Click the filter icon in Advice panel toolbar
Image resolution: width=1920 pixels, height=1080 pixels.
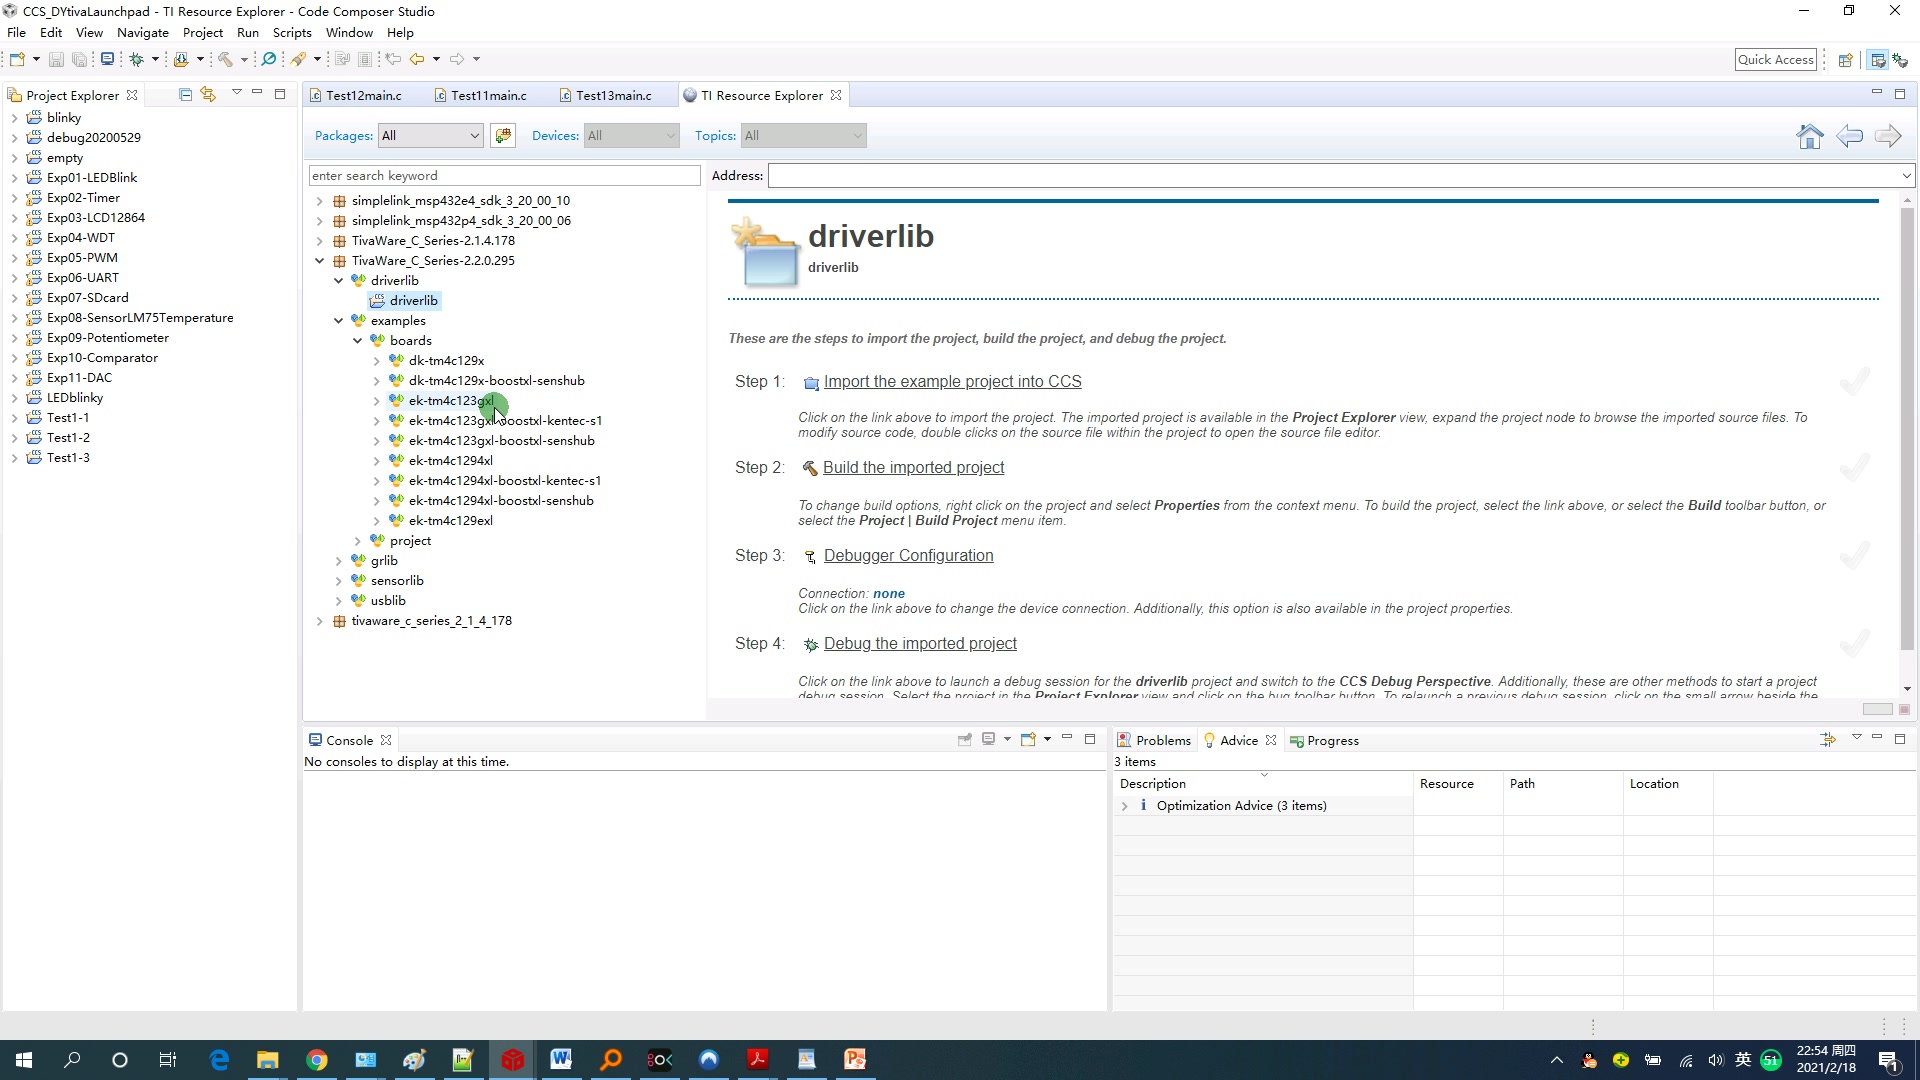coord(1827,739)
